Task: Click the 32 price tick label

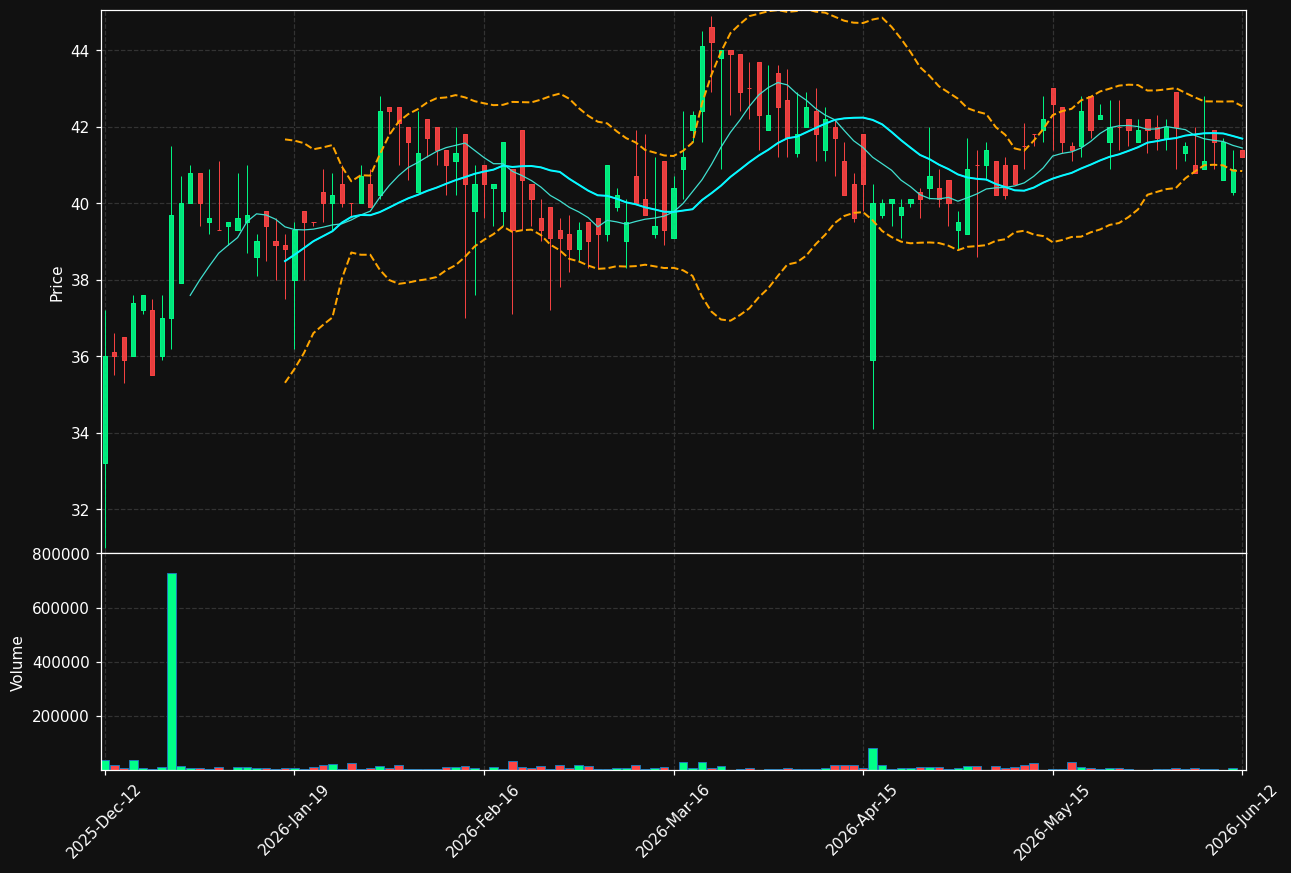Action: (81, 510)
